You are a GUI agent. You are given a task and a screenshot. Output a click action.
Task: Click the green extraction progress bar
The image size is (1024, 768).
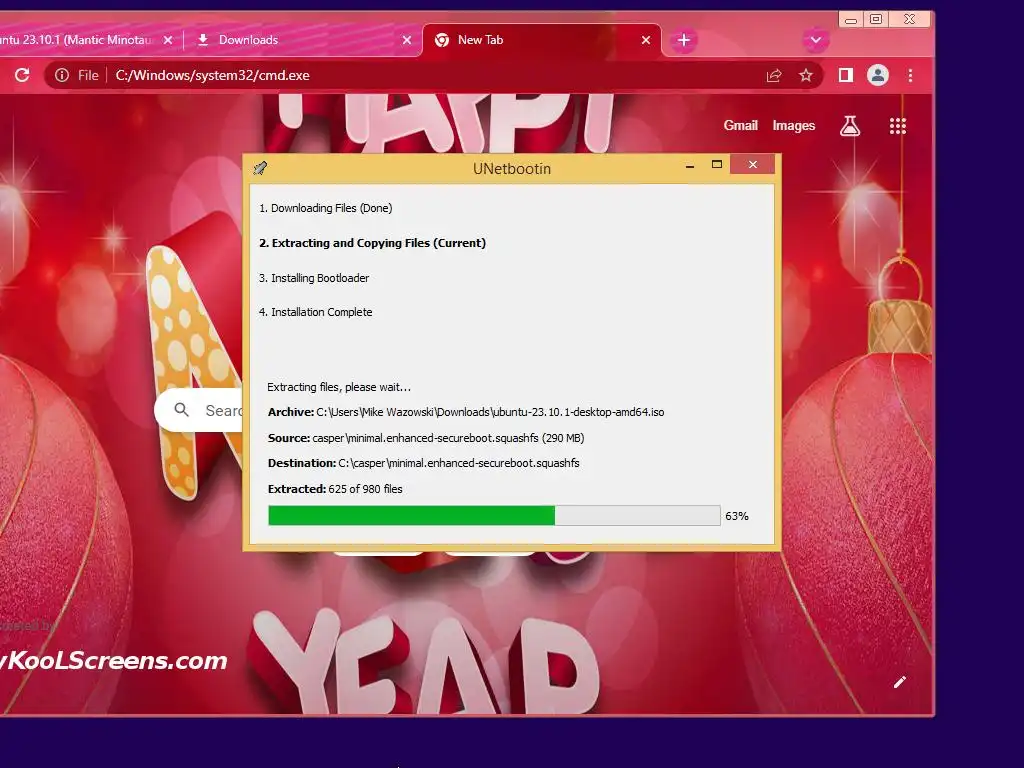click(494, 515)
